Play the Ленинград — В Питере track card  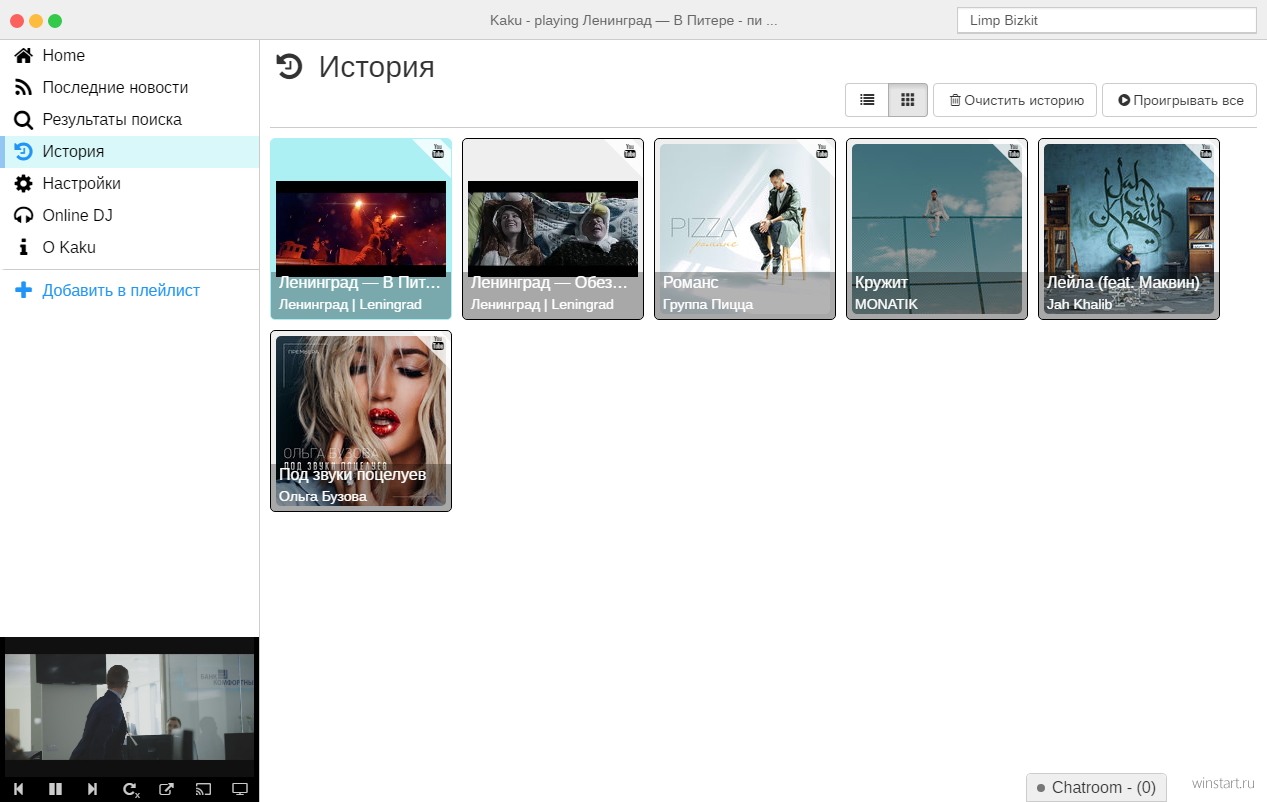pyautogui.click(x=361, y=229)
